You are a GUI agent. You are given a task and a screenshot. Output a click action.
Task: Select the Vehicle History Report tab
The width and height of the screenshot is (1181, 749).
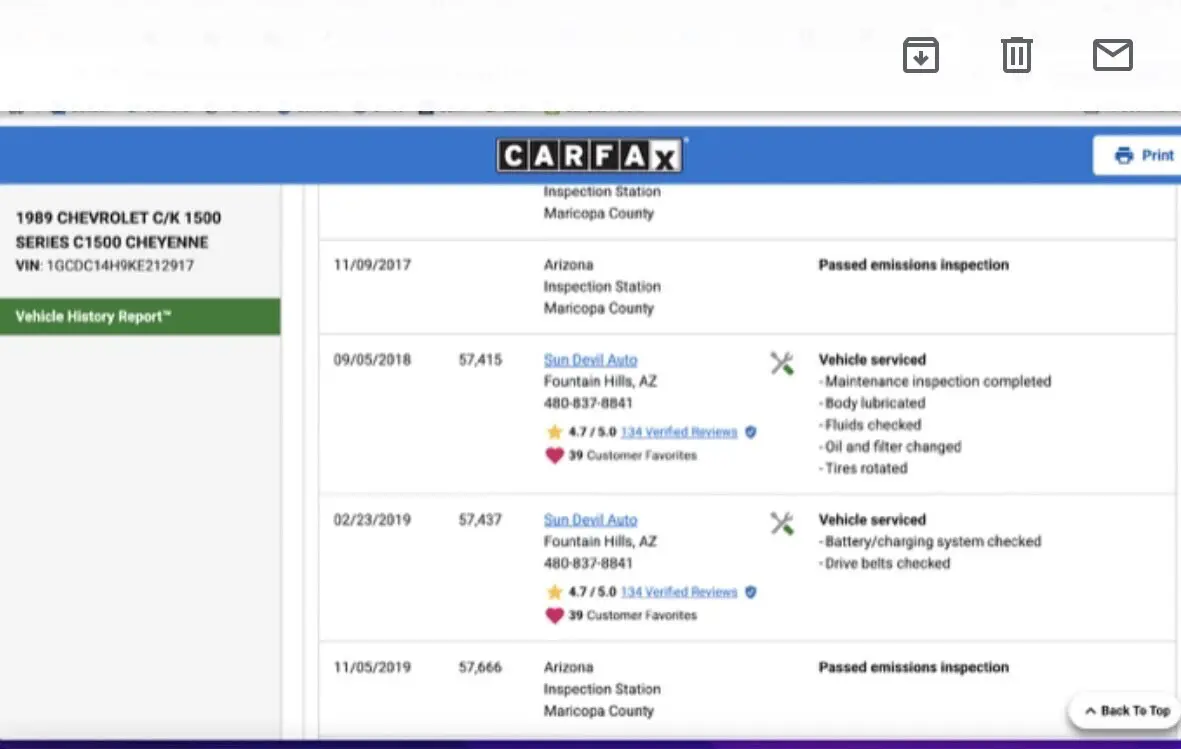tap(140, 317)
